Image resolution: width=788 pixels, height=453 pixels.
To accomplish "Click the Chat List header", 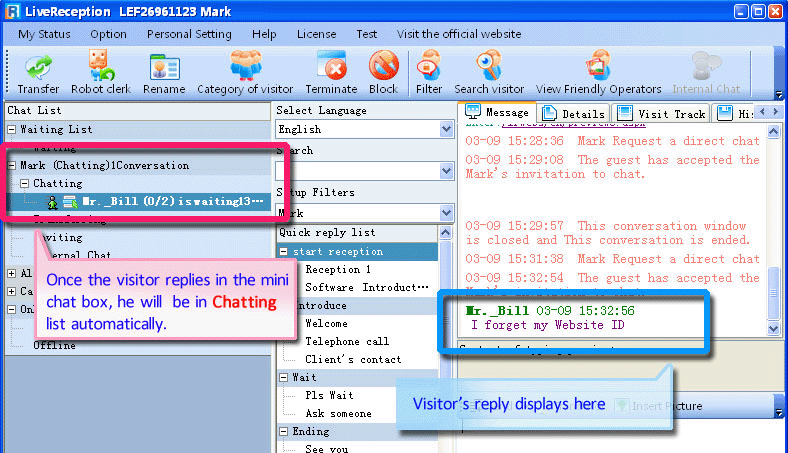I will pyautogui.click(x=137, y=111).
